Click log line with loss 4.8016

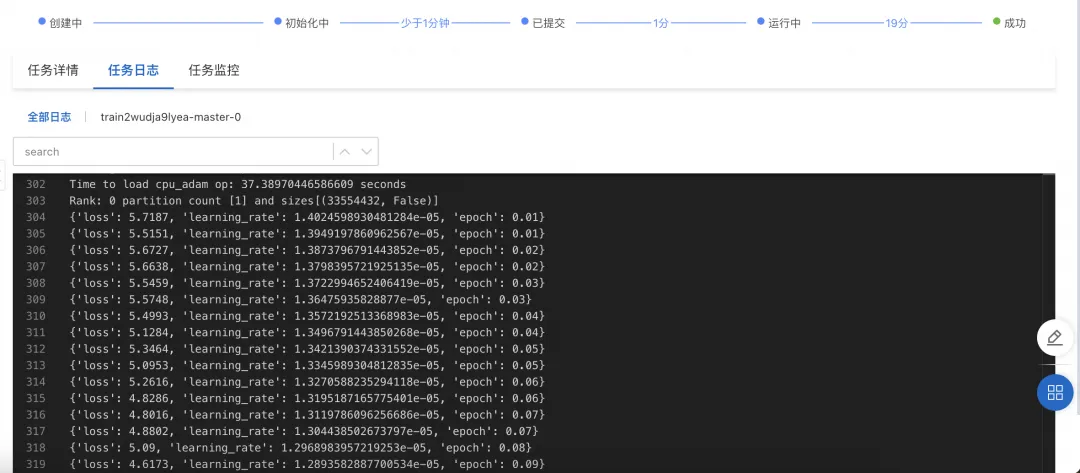click(x=307, y=415)
